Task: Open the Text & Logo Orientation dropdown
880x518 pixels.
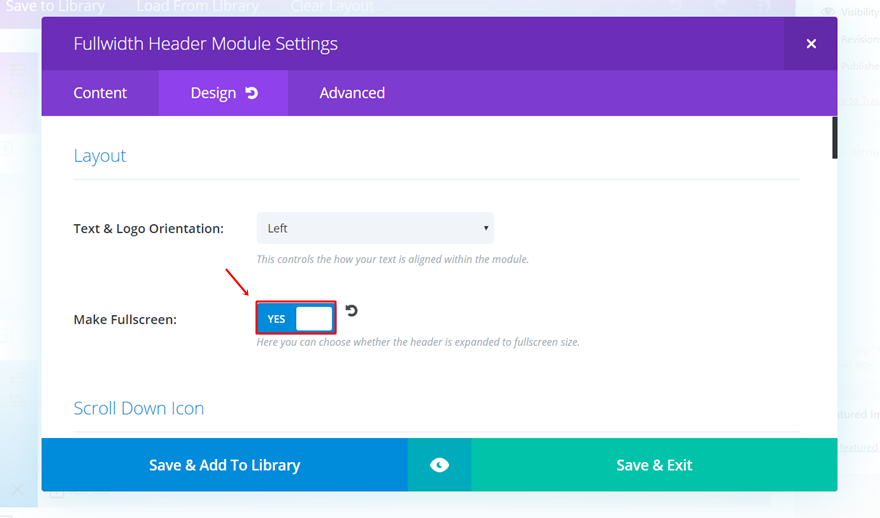Action: coord(375,228)
